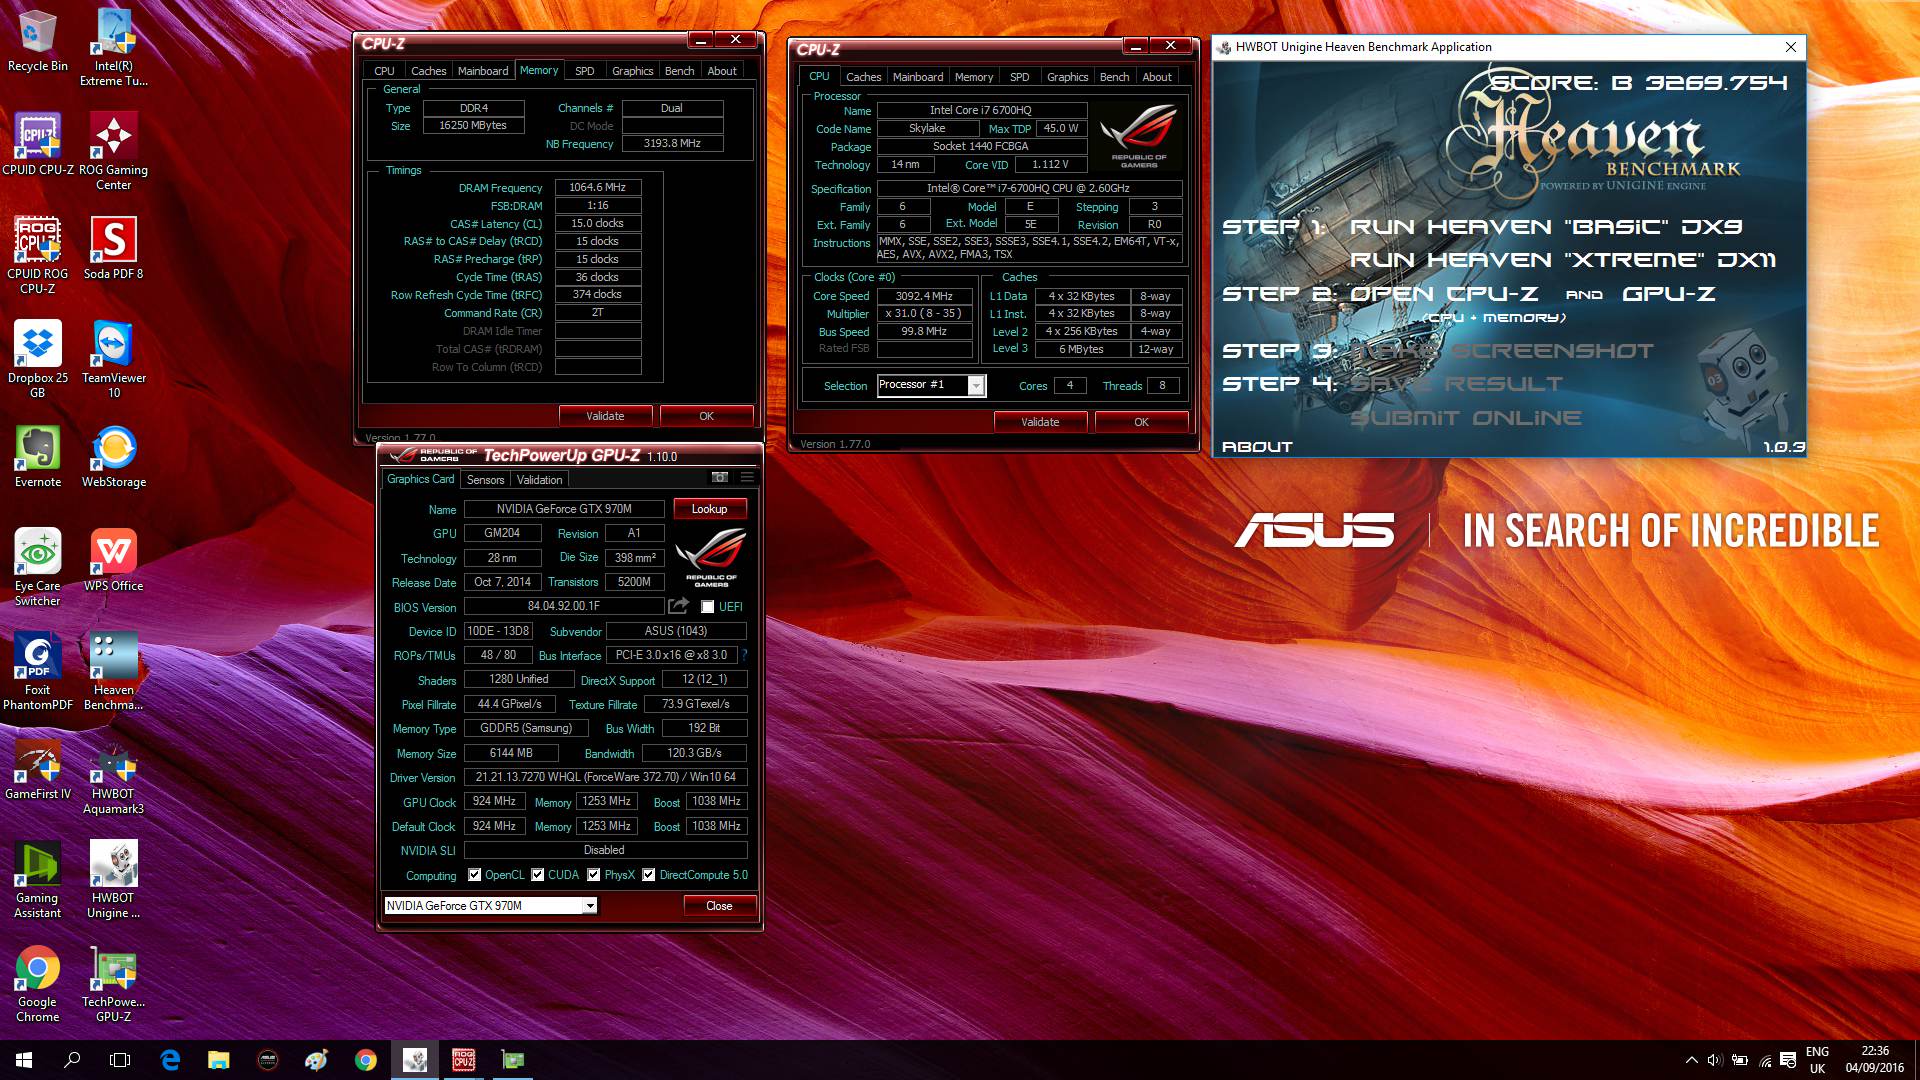Click Windows Start button
Viewport: 1920px width, 1080px height.
pyautogui.click(x=24, y=1060)
